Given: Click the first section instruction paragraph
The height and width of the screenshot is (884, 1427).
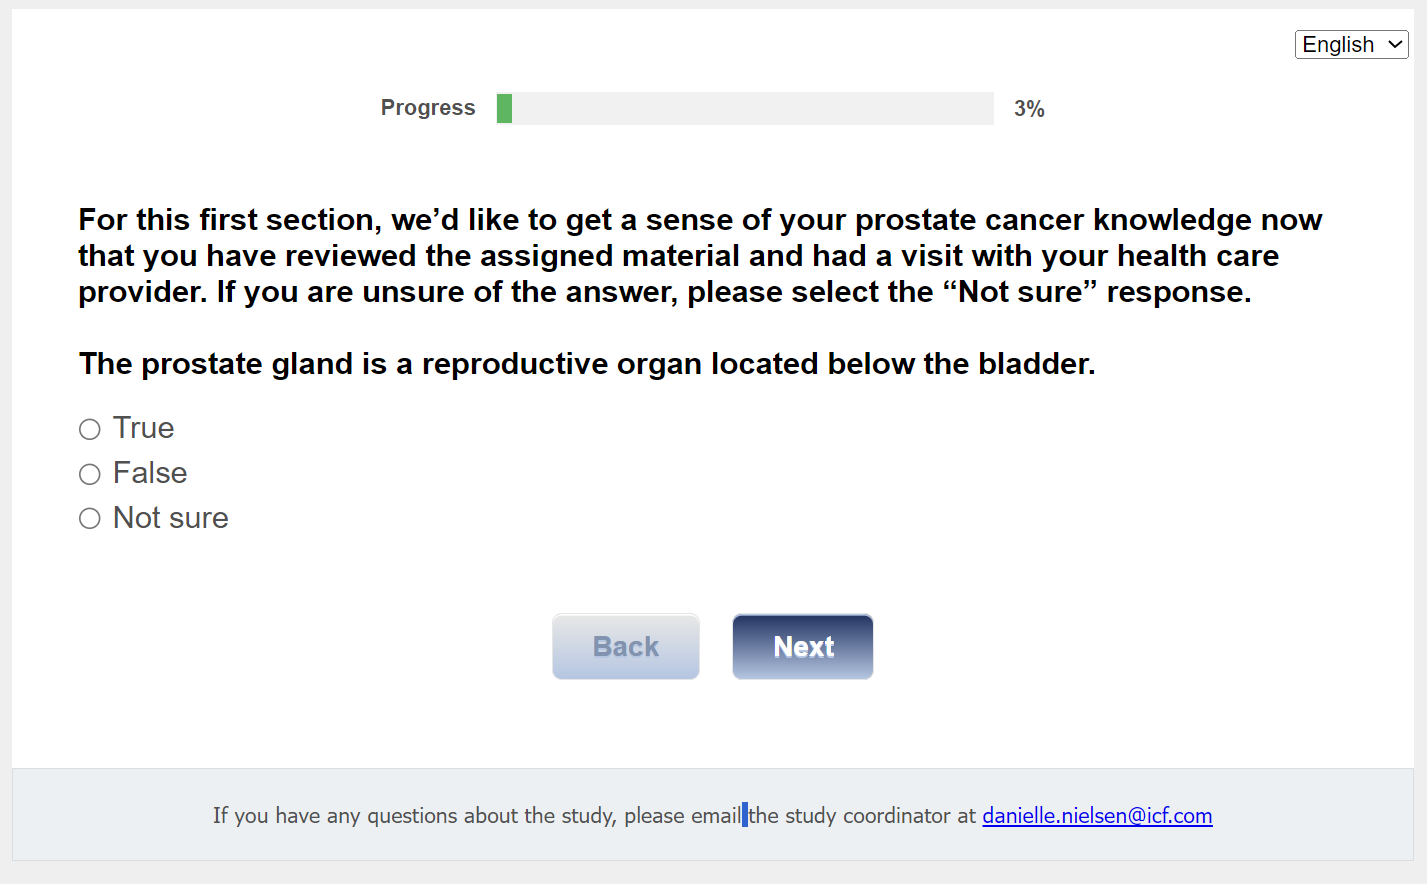Looking at the screenshot, I should (700, 256).
